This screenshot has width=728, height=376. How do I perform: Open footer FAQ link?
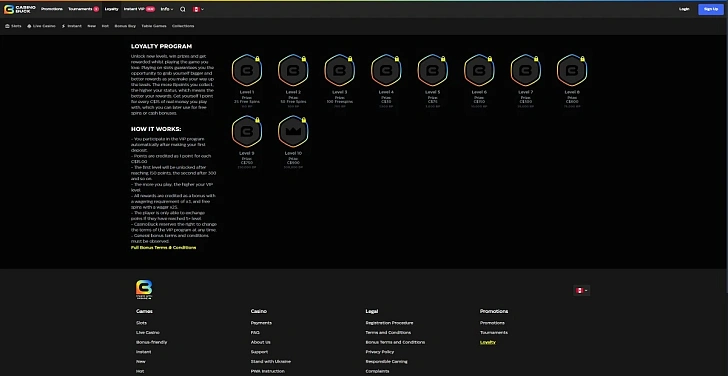255,333
